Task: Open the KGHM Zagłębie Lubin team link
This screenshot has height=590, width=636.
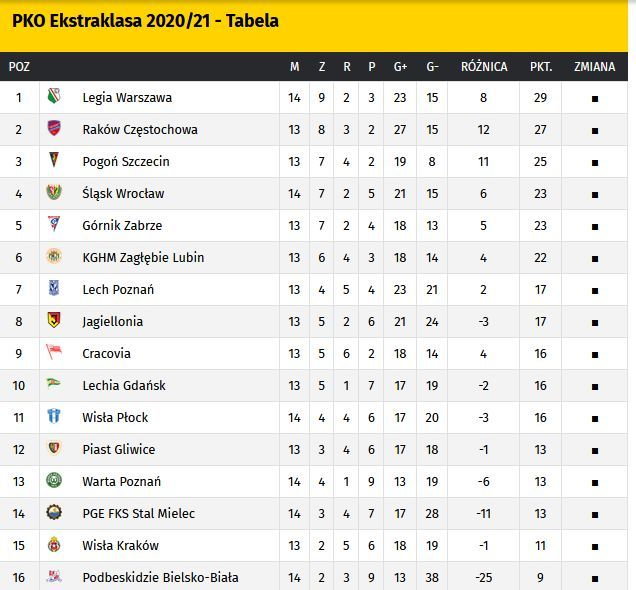Action: [x=143, y=257]
